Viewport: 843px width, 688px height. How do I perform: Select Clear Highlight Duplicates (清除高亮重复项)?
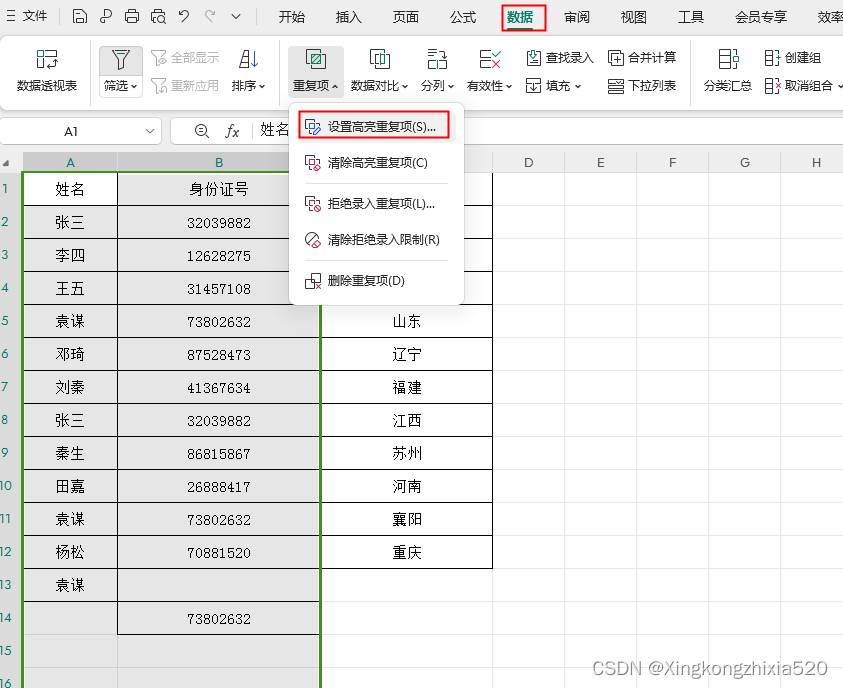(376, 163)
